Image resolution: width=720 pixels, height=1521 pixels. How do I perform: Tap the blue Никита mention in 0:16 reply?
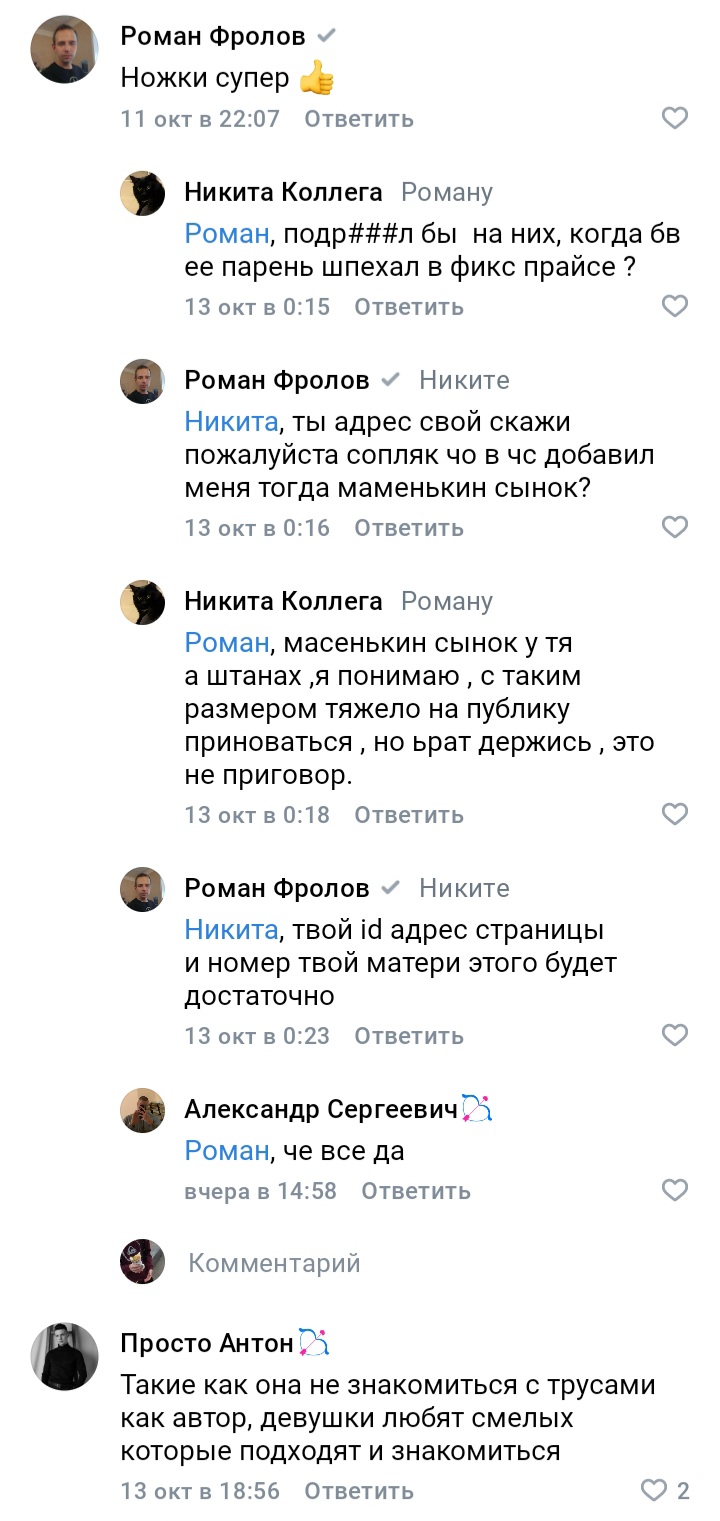(231, 422)
